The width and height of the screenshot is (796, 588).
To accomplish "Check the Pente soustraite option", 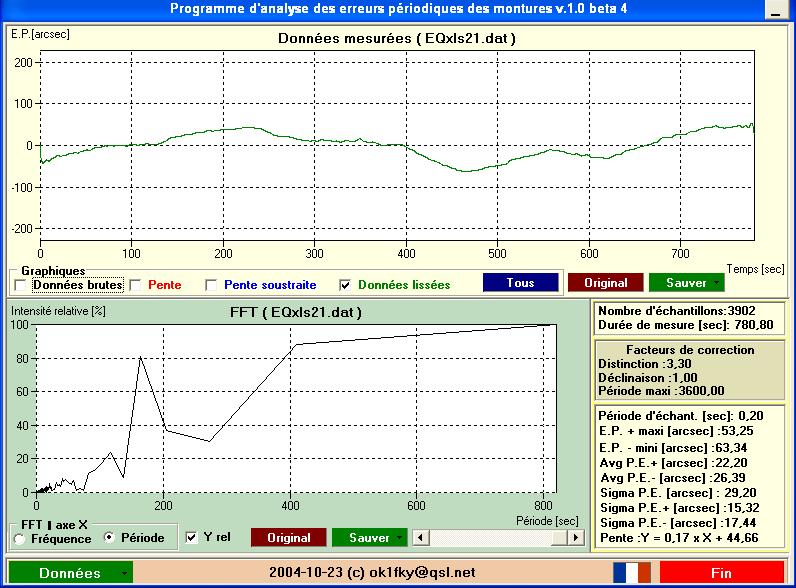I will pos(211,285).
